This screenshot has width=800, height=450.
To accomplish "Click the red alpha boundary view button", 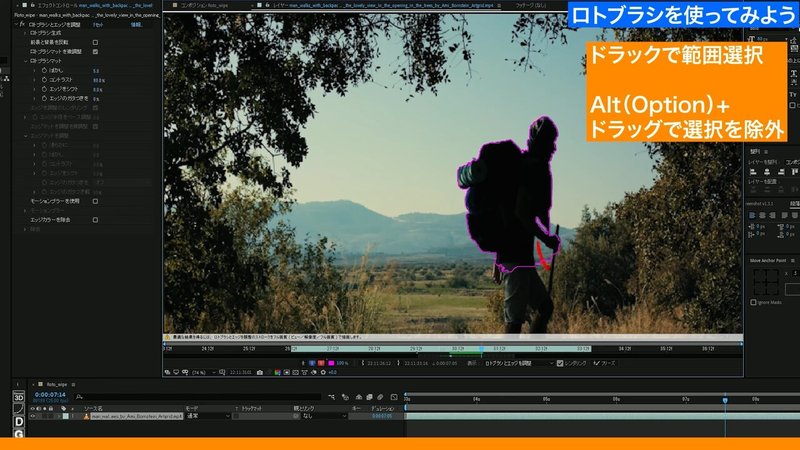I will [x=321, y=363].
